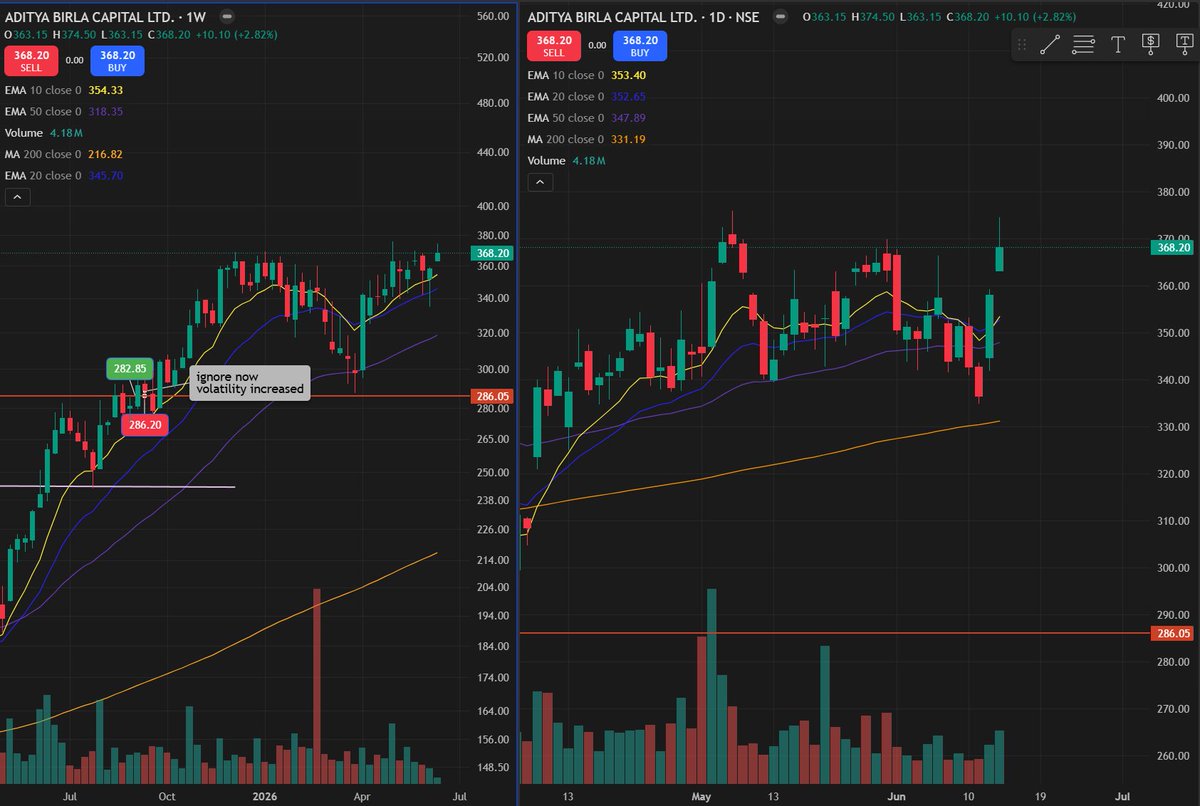The height and width of the screenshot is (806, 1200).
Task: Select the Price Note ($) tool
Action: 1150,44
